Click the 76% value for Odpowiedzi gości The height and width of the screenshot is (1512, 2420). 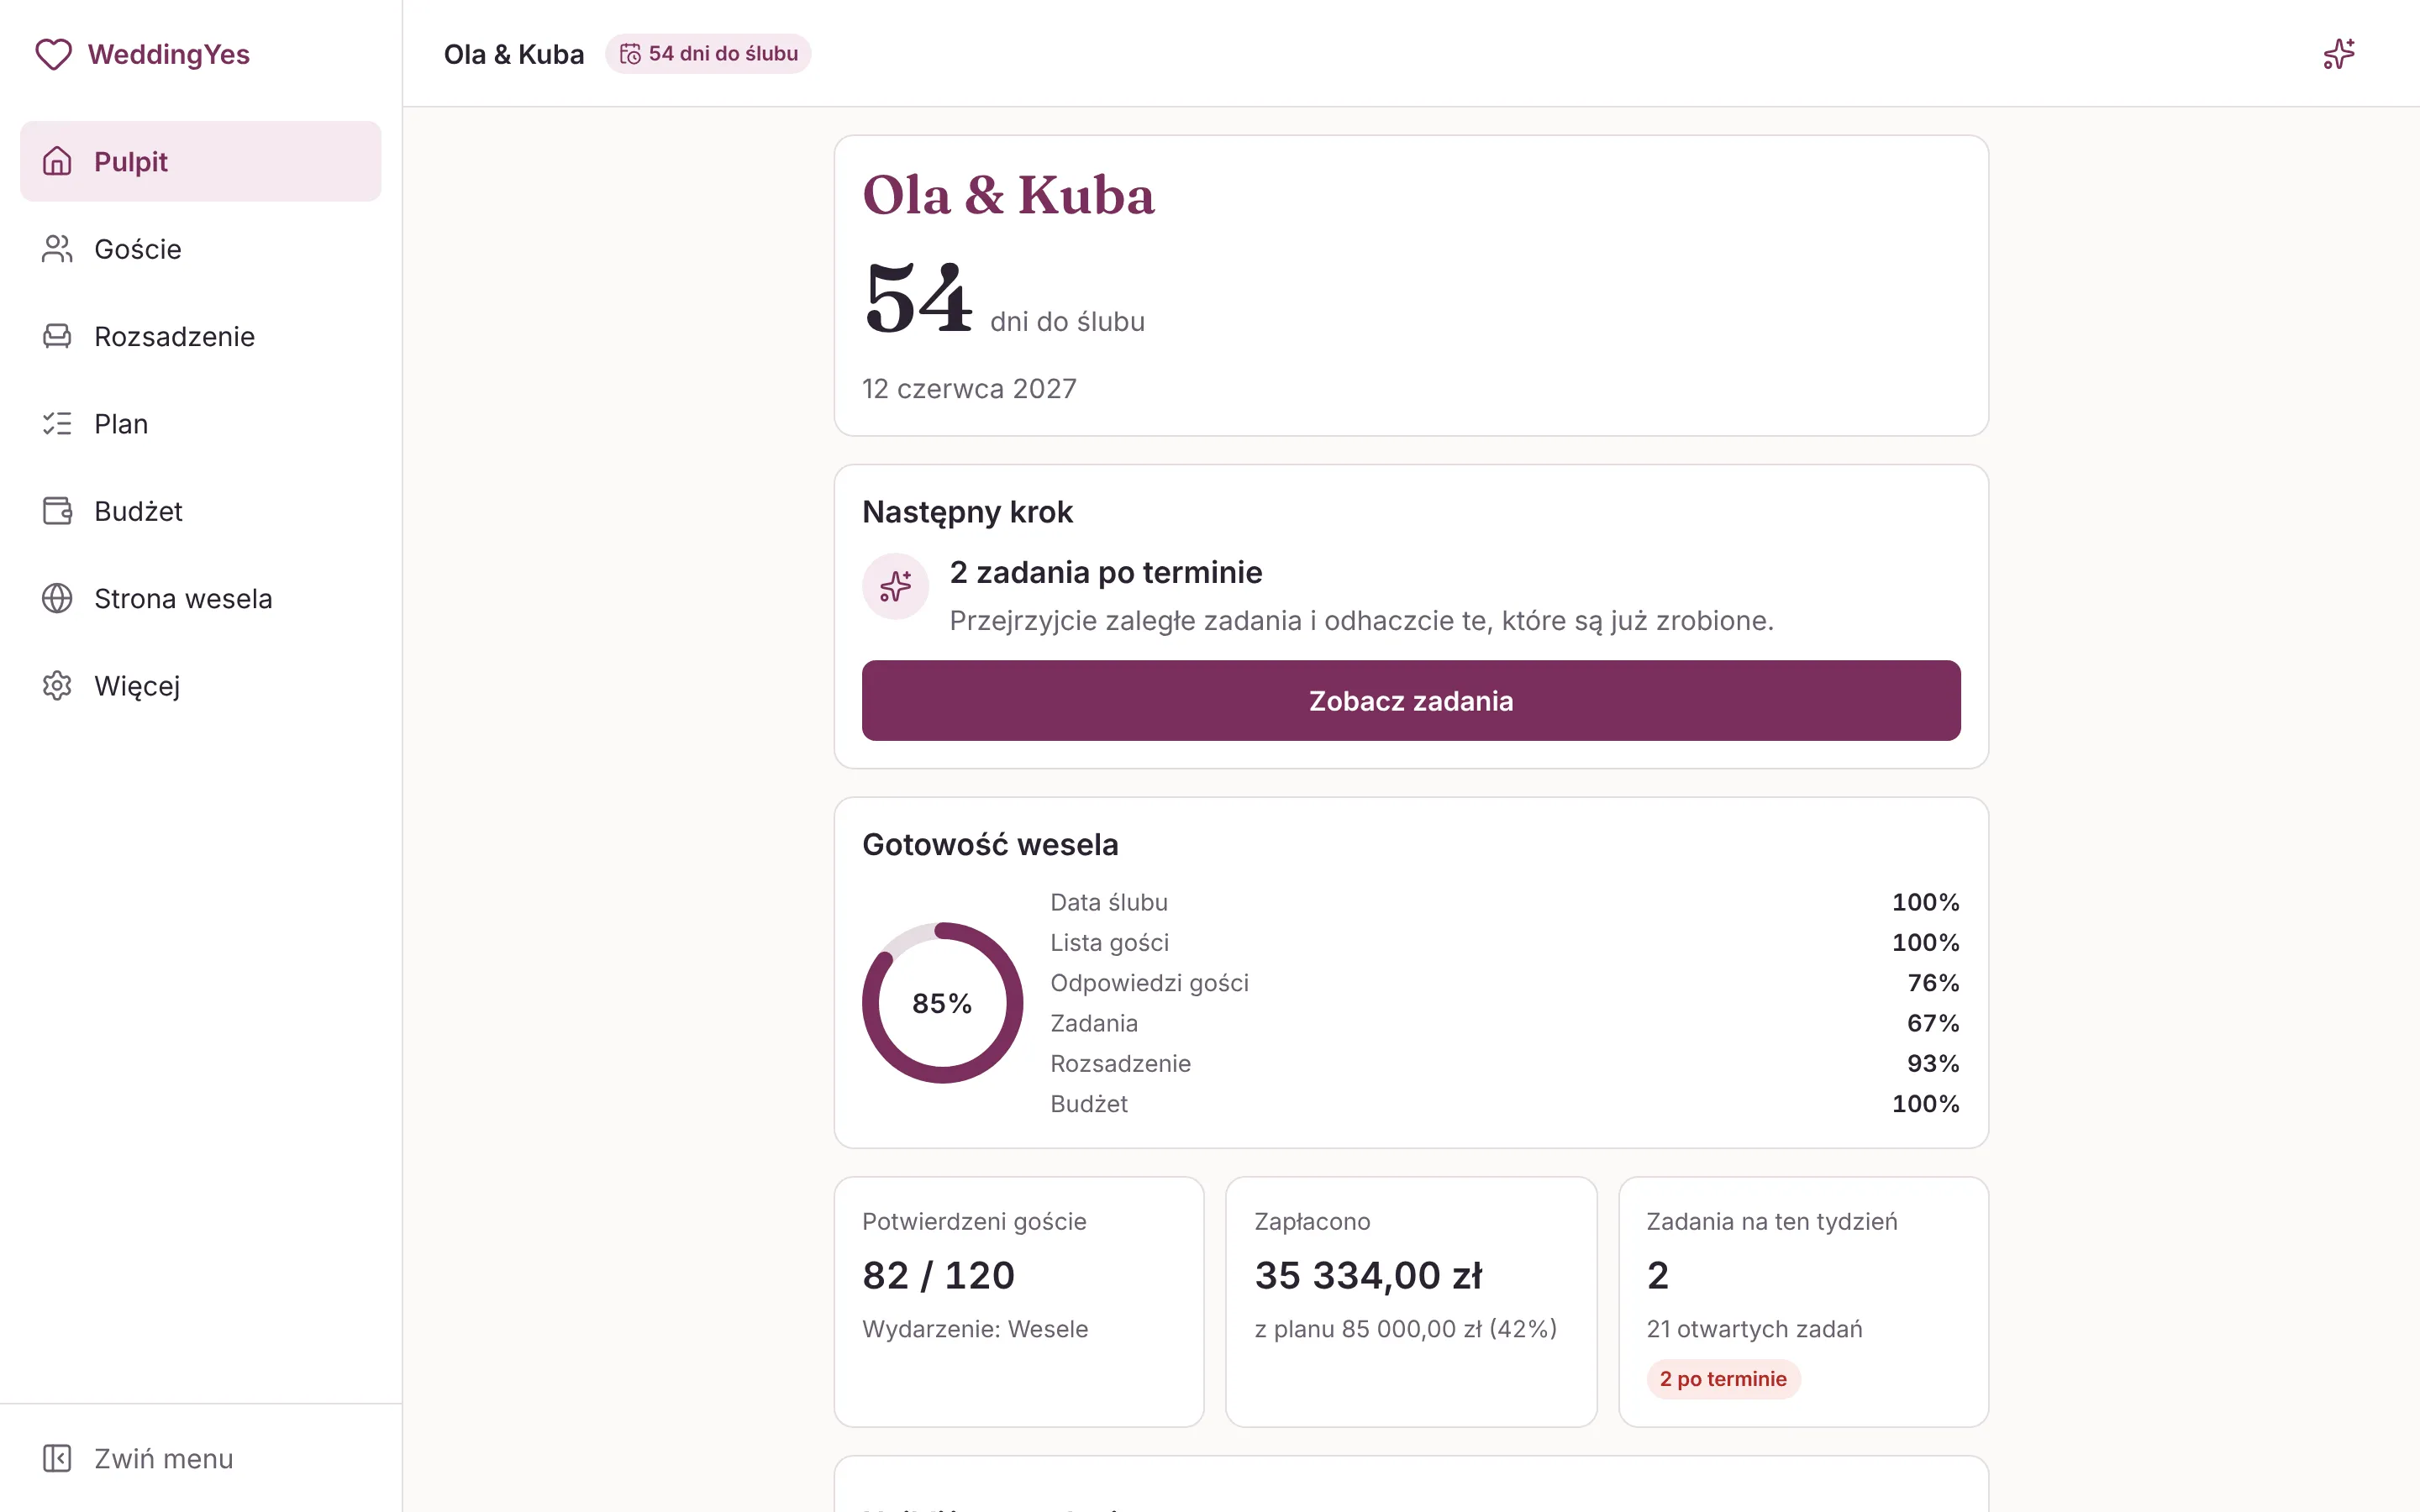click(x=1933, y=983)
